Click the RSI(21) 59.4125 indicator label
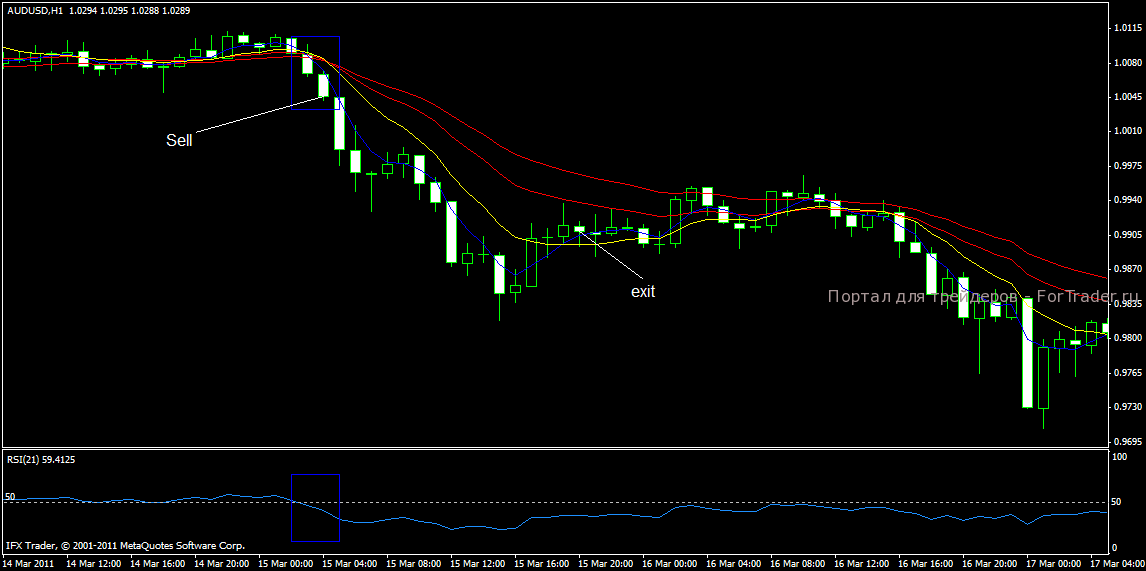 [x=41, y=460]
